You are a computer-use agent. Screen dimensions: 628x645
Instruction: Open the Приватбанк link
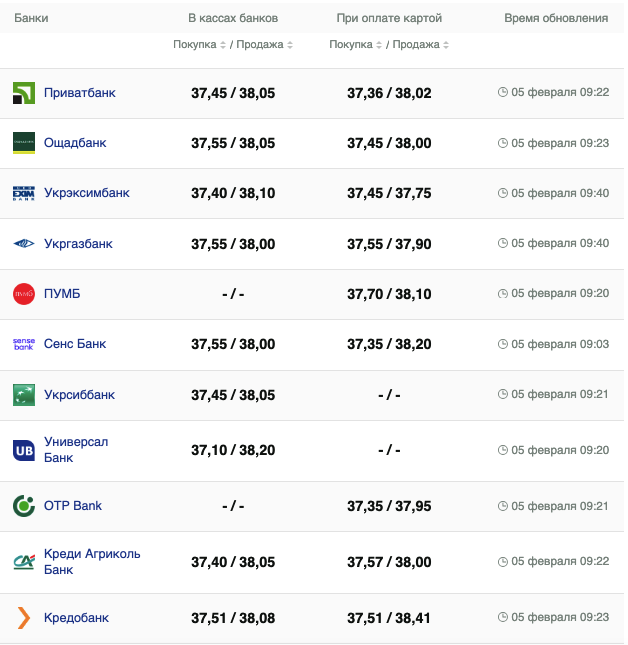click(80, 93)
